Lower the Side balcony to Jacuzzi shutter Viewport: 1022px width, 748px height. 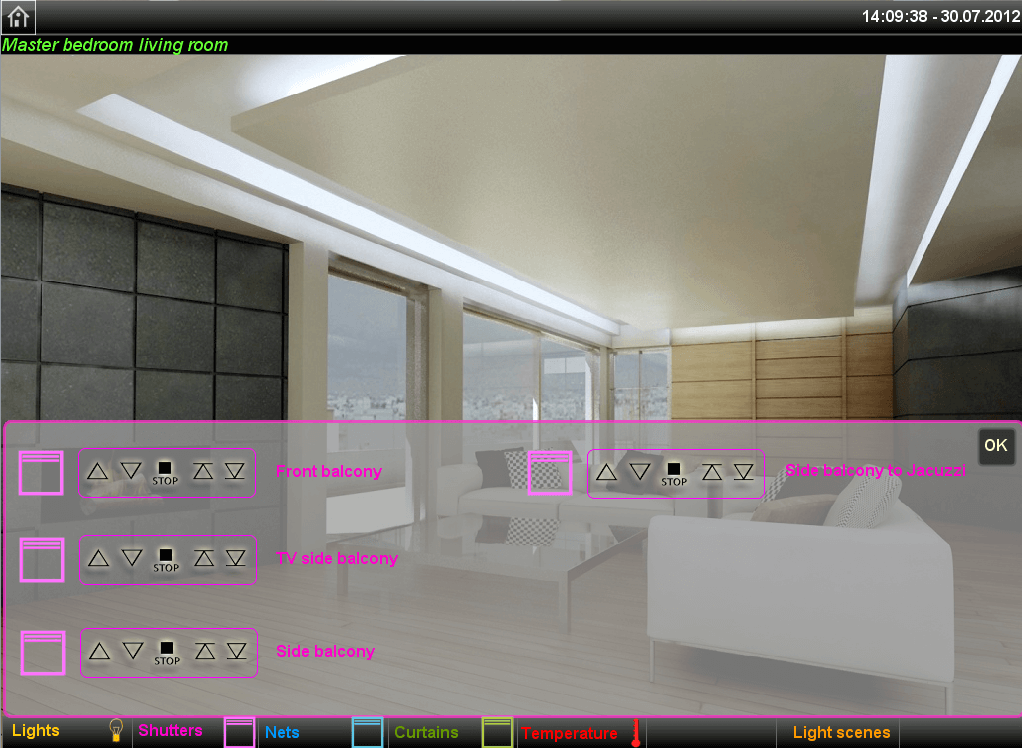(x=640, y=471)
